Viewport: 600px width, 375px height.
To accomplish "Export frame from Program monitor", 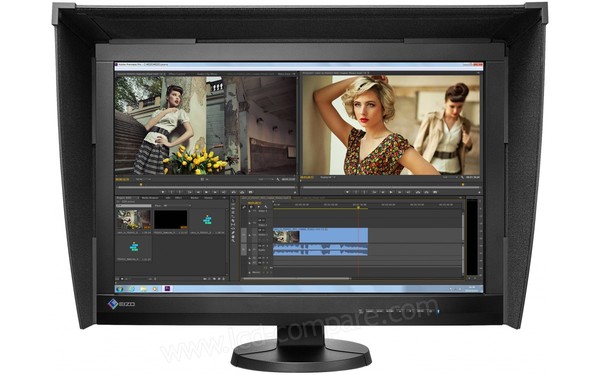I will click(435, 192).
